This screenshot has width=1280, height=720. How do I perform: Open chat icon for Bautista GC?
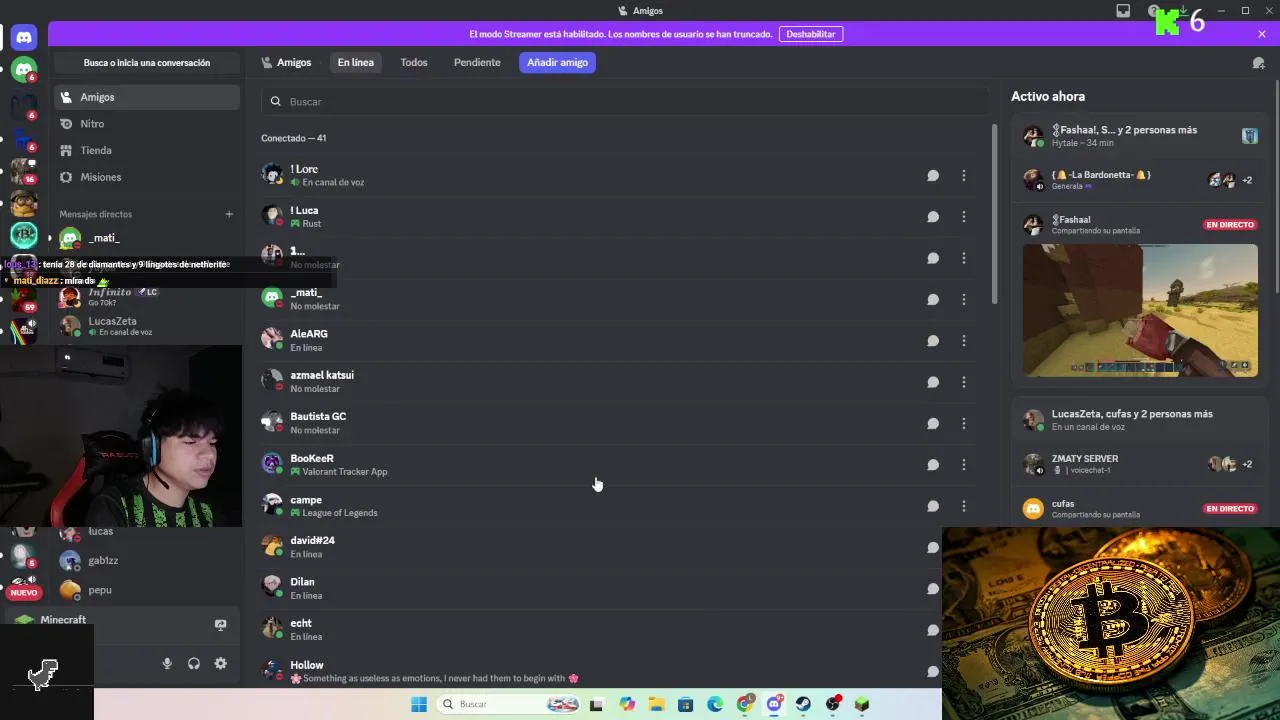[933, 424]
